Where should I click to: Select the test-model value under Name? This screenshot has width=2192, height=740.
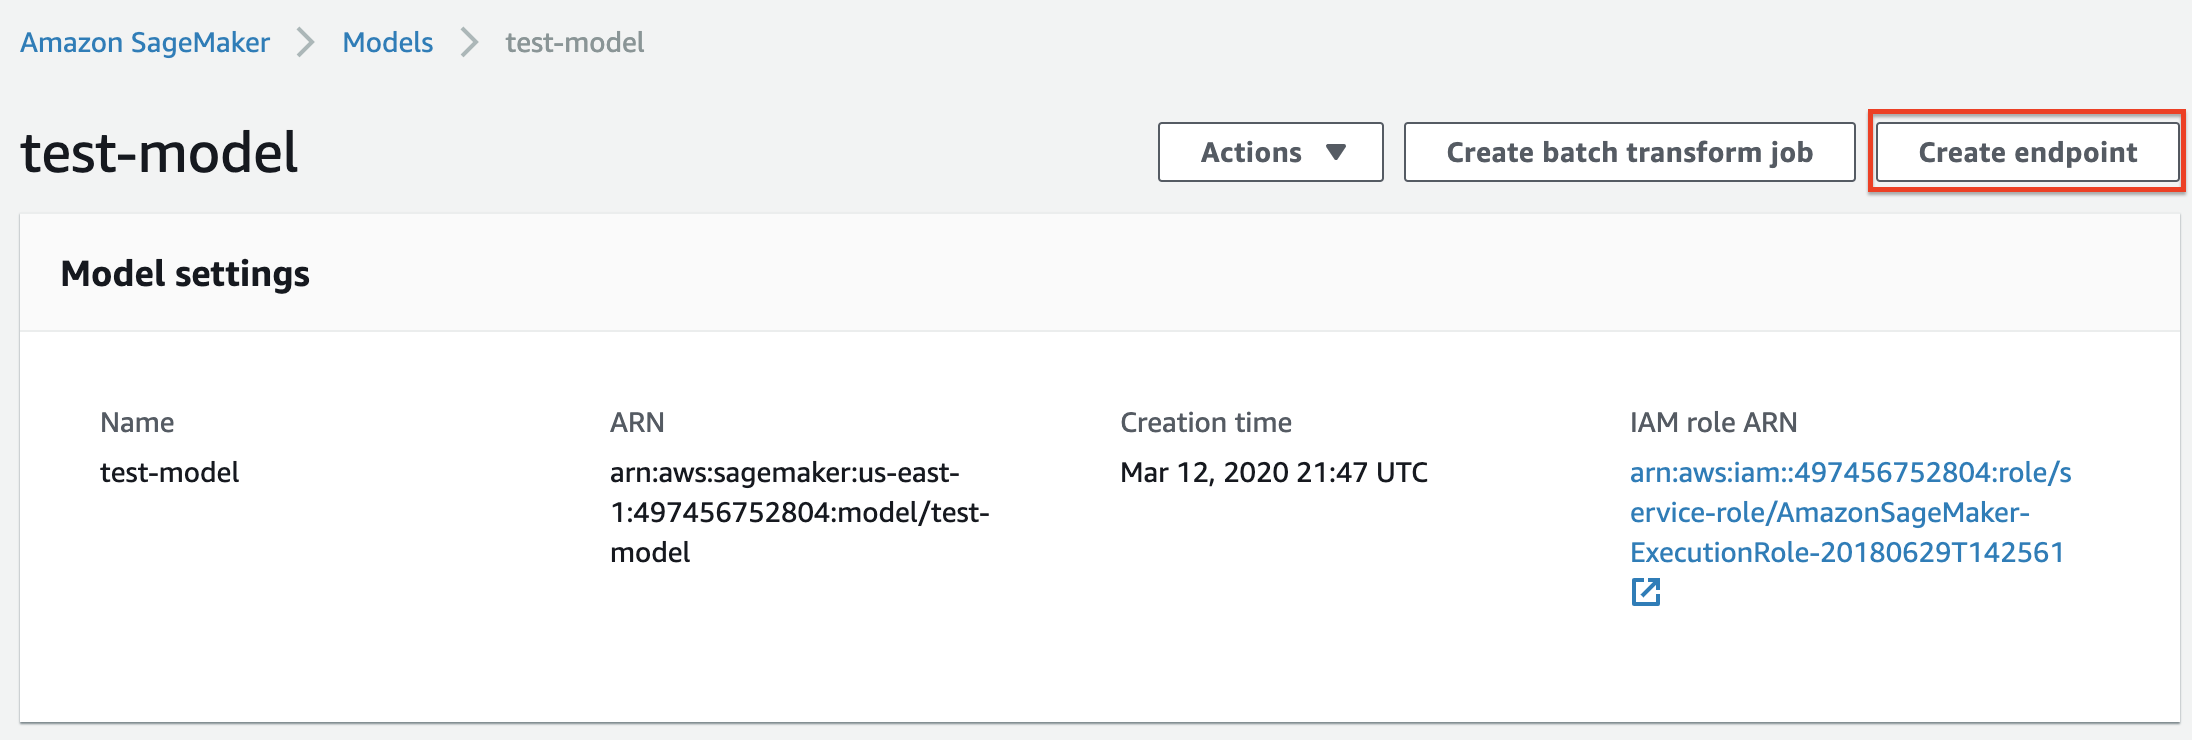(x=169, y=472)
